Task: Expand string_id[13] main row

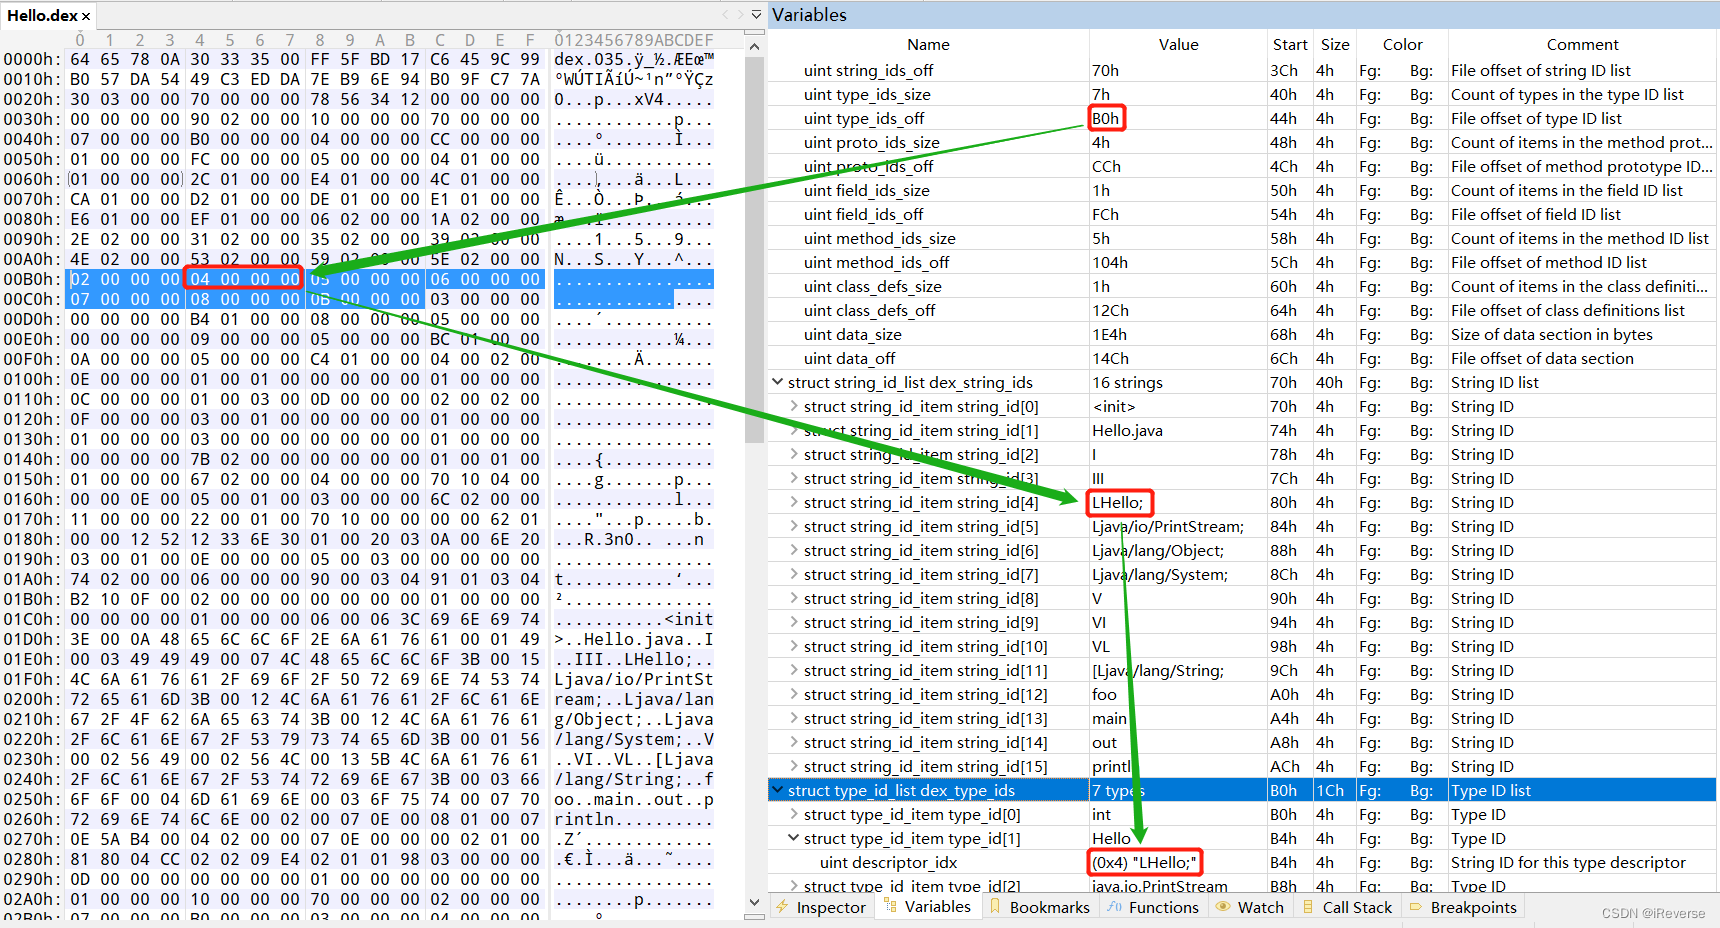Action: tap(794, 718)
